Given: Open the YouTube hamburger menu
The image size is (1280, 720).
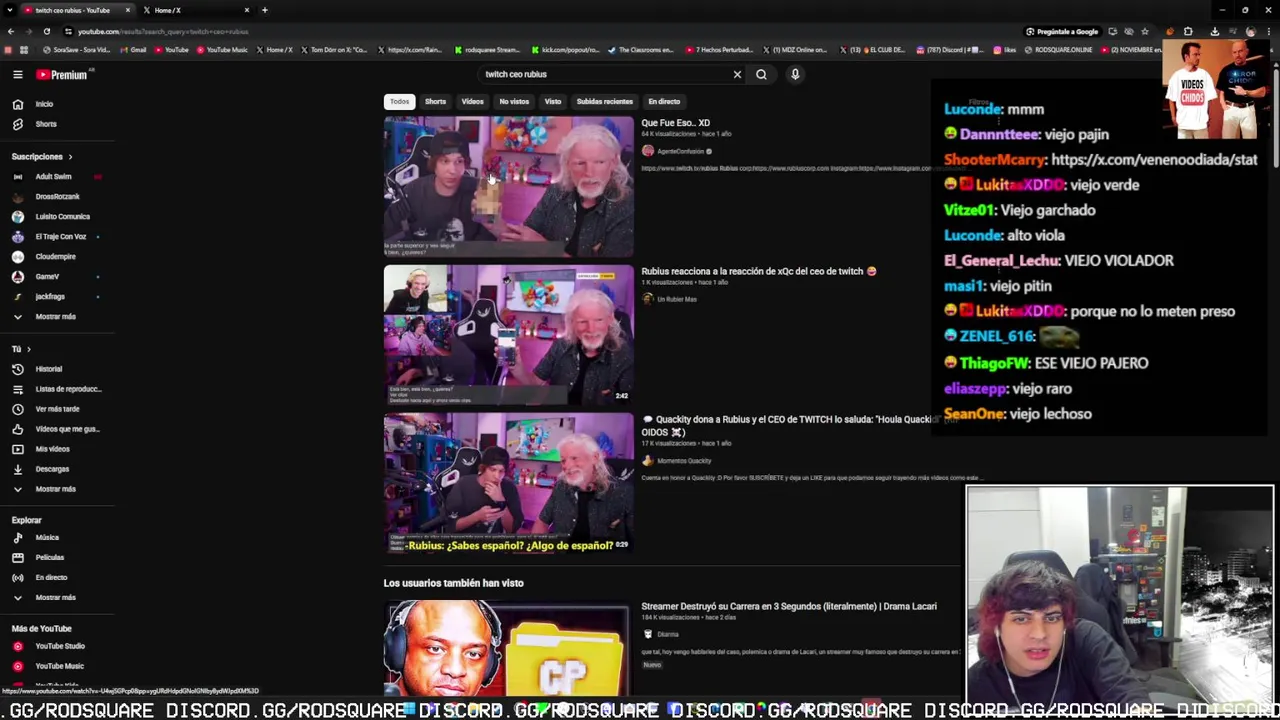Looking at the screenshot, I should [x=17, y=74].
